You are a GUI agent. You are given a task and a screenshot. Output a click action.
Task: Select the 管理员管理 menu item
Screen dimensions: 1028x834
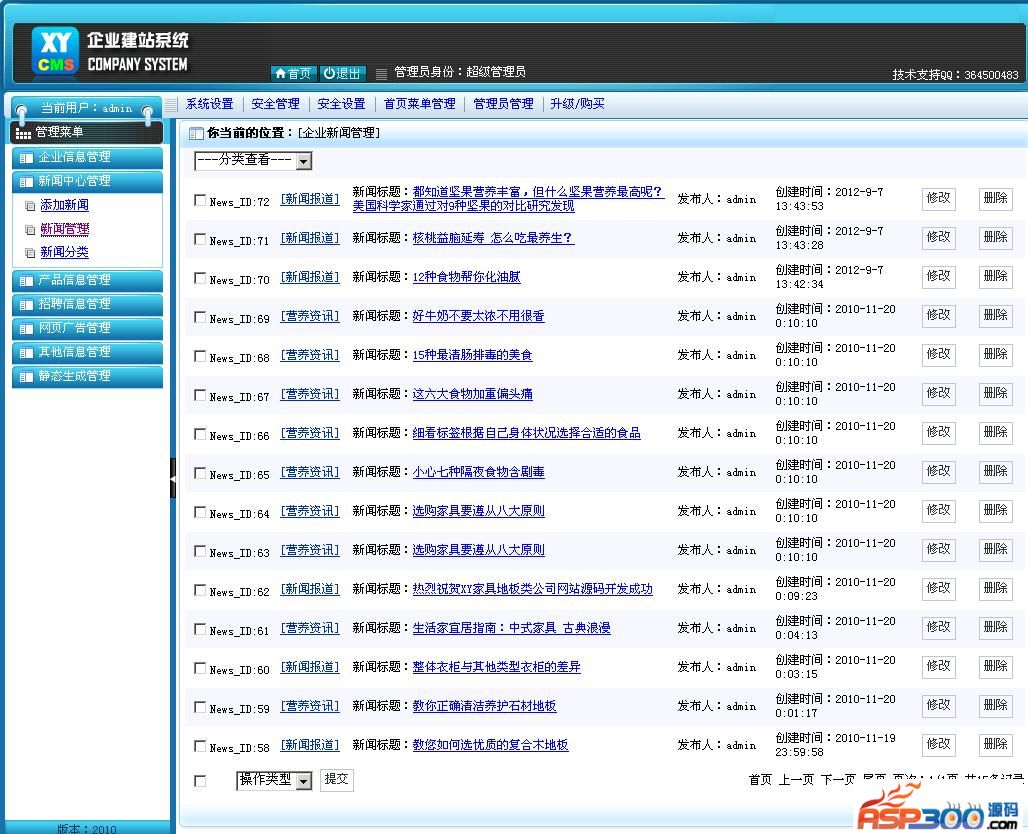click(503, 104)
